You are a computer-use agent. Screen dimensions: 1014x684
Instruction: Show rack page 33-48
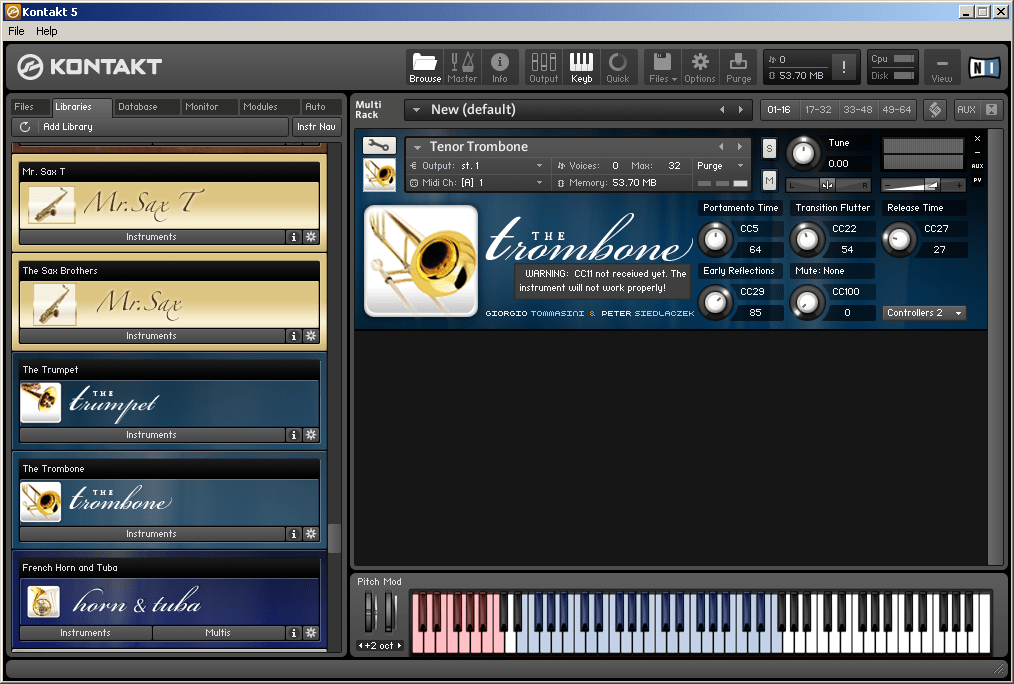coord(858,109)
